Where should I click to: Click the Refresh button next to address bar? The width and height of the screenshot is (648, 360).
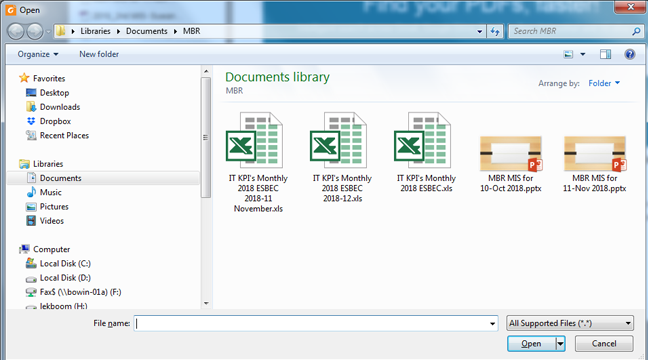click(x=495, y=31)
